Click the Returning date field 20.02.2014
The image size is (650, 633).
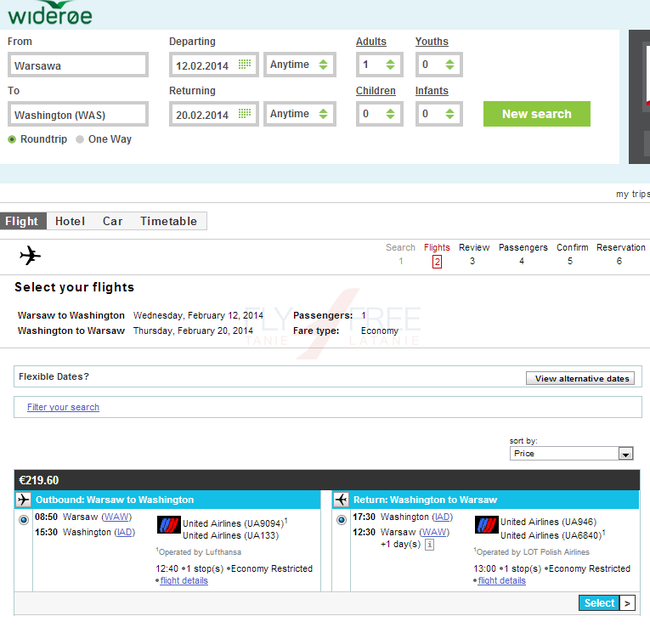(214, 114)
